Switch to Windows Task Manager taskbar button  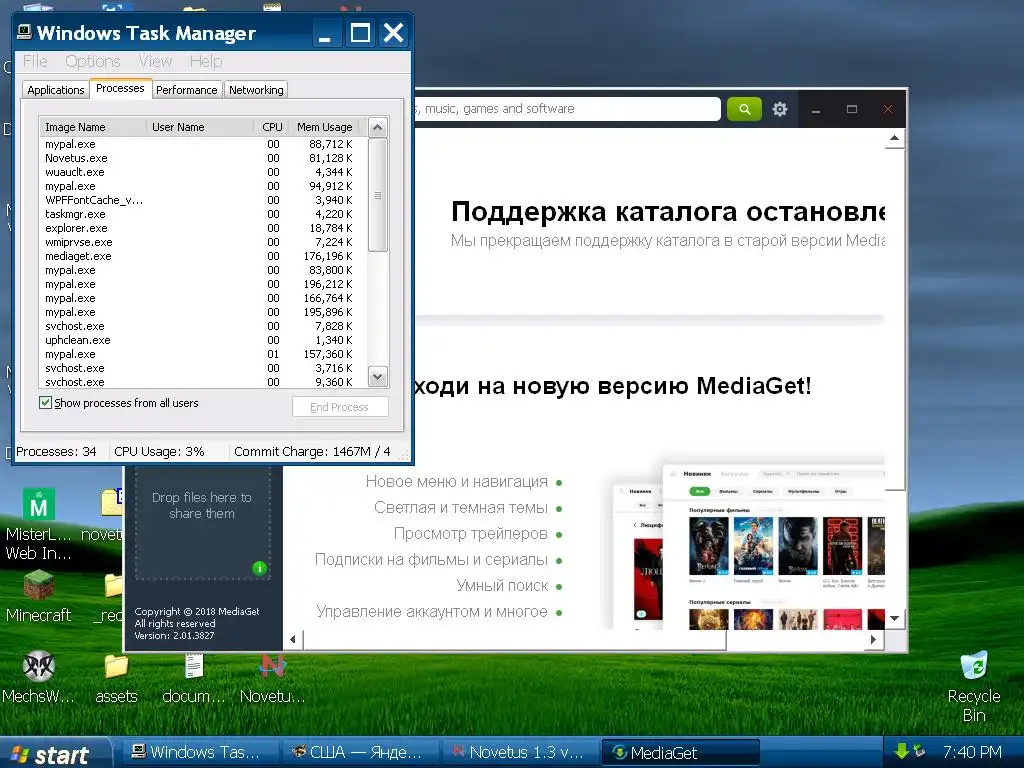pos(200,752)
